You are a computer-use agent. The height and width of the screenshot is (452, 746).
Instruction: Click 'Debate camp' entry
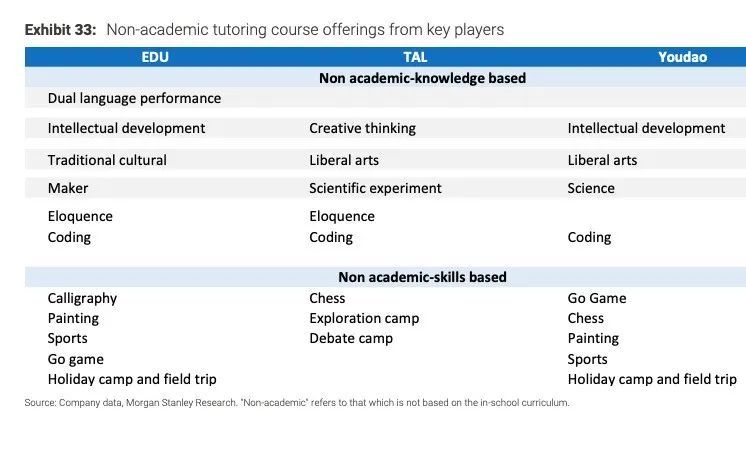click(x=351, y=338)
